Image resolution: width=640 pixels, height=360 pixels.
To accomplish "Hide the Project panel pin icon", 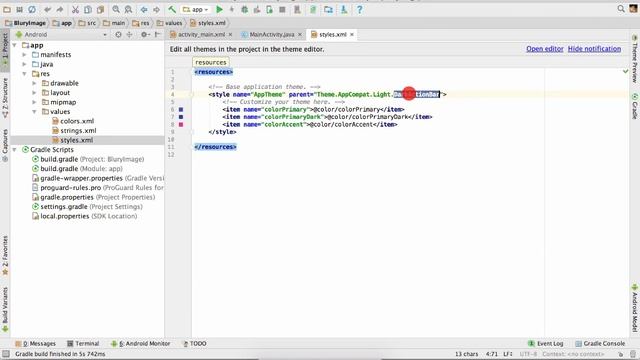I will (x=158, y=35).
